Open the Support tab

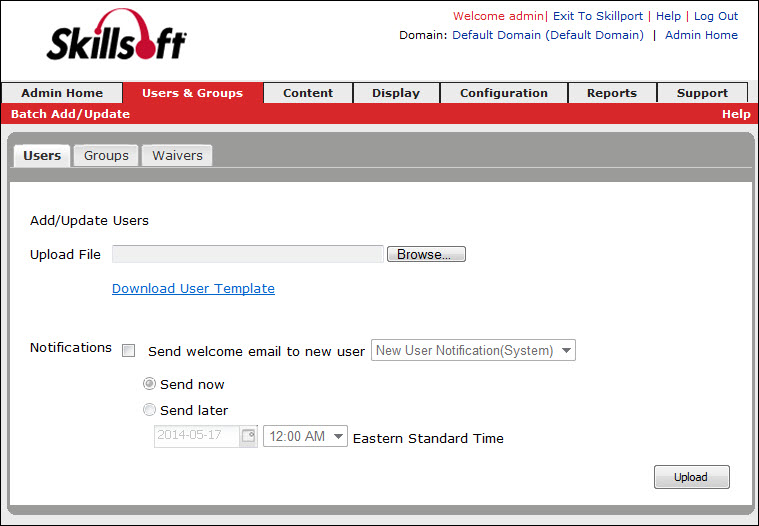pyautogui.click(x=702, y=93)
